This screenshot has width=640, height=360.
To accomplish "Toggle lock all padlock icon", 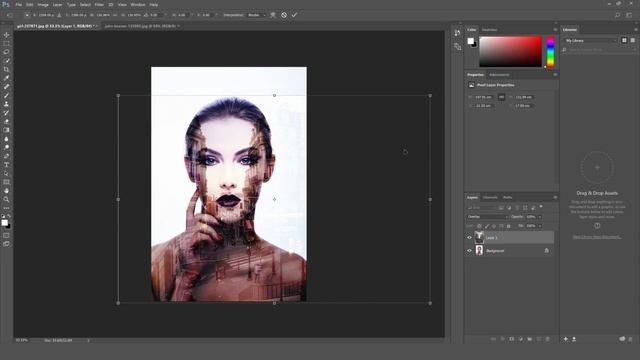I will (509, 226).
